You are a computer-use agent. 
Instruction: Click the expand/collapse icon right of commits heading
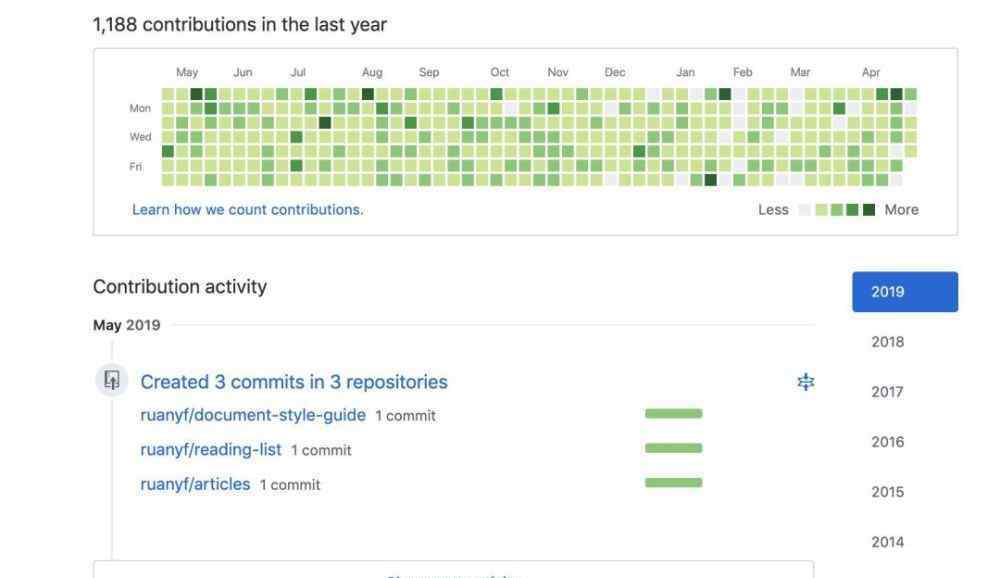coord(805,382)
